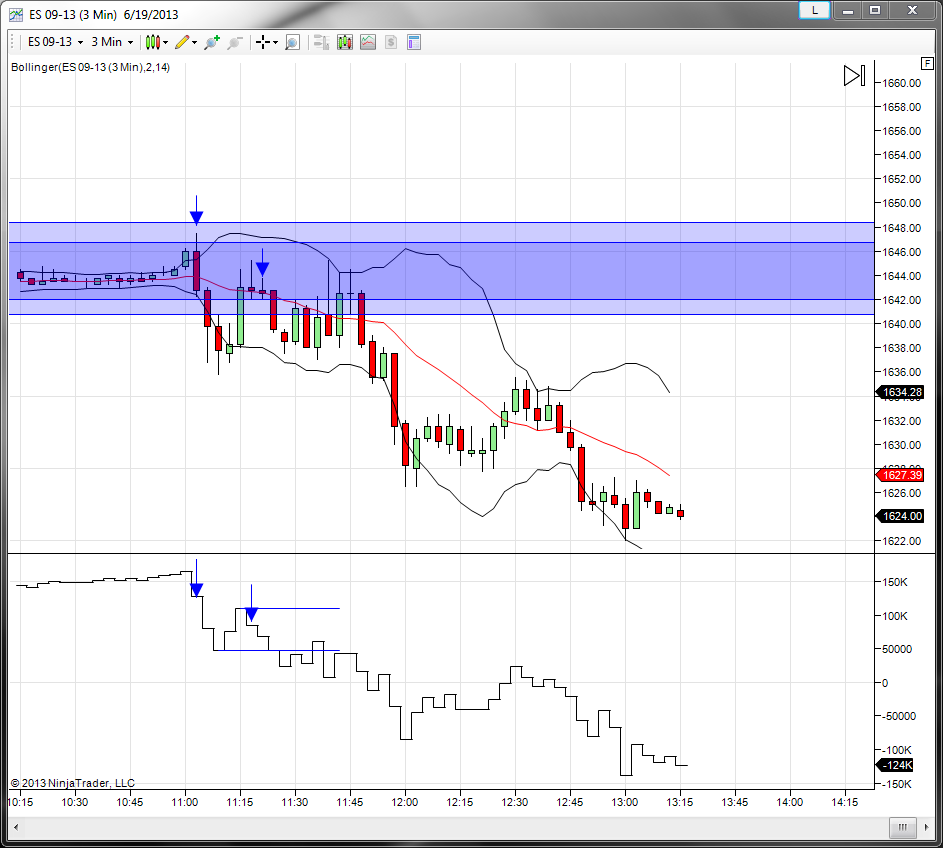
Task: Click the 150K axis label in lower panel
Action: coord(895,582)
